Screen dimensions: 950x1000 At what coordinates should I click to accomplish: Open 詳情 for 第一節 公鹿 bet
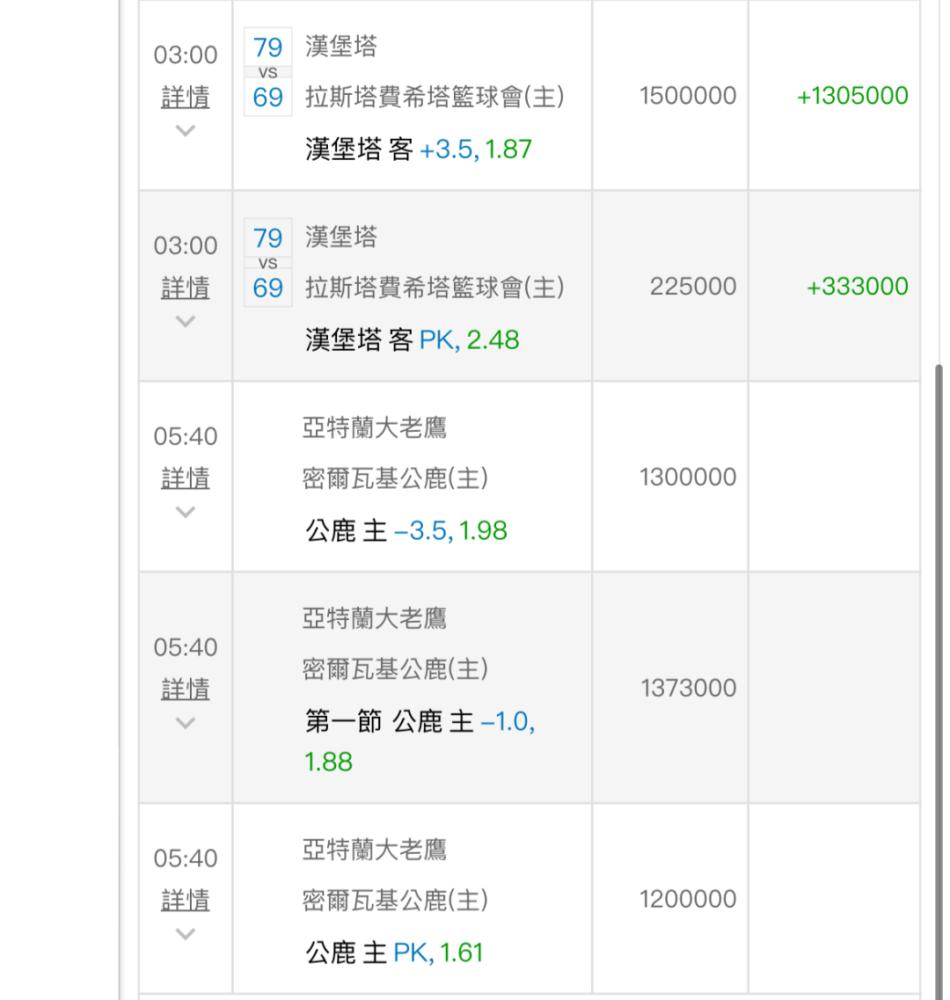[x=185, y=690]
